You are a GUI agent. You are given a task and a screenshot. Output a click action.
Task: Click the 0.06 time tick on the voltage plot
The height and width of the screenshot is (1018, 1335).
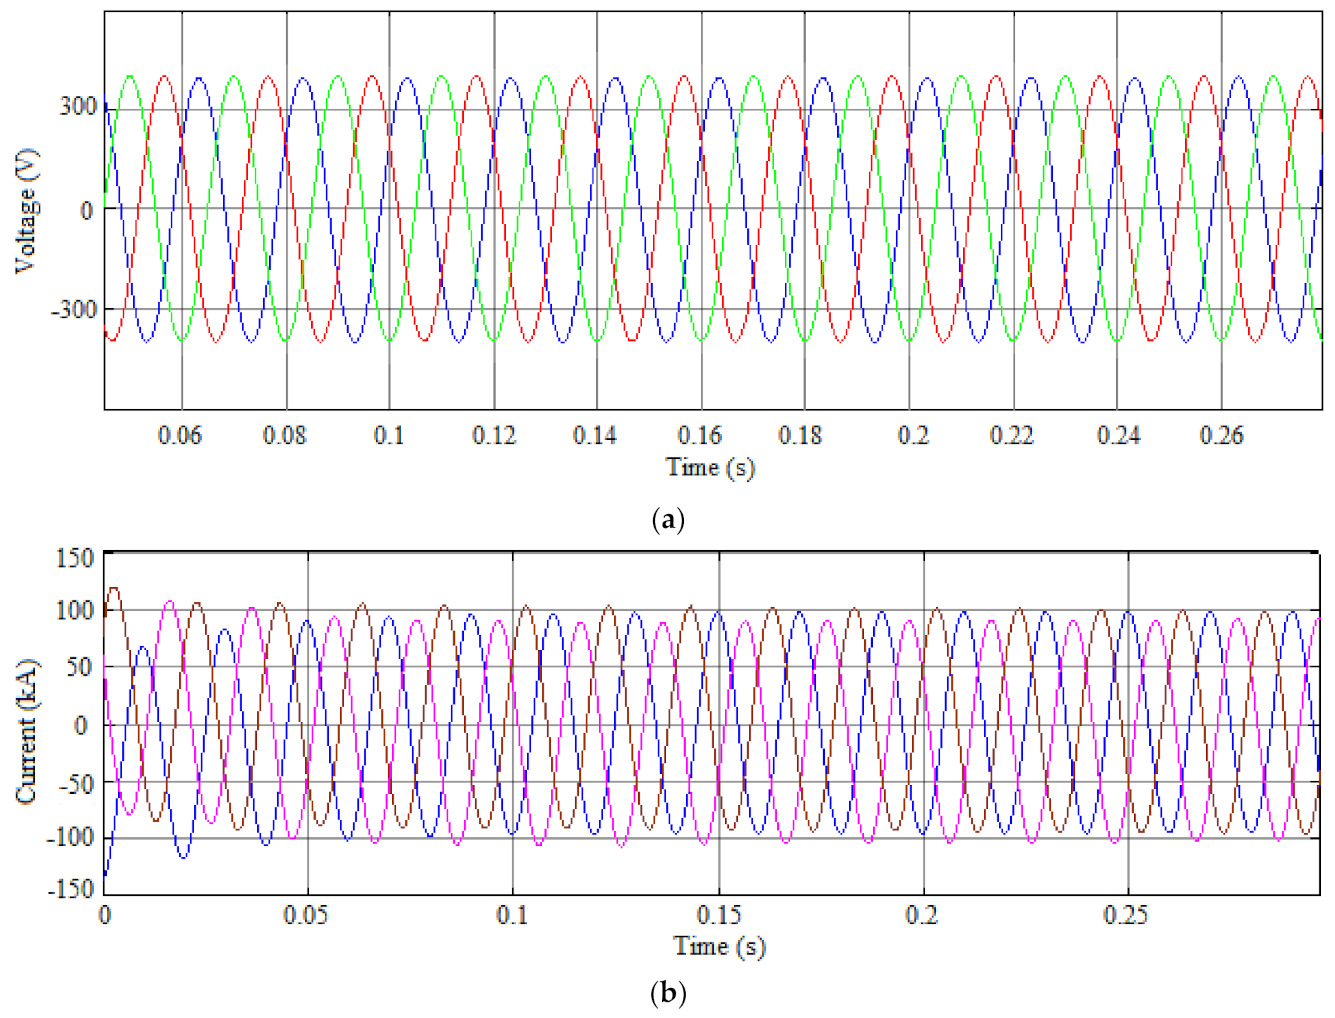coord(180,435)
